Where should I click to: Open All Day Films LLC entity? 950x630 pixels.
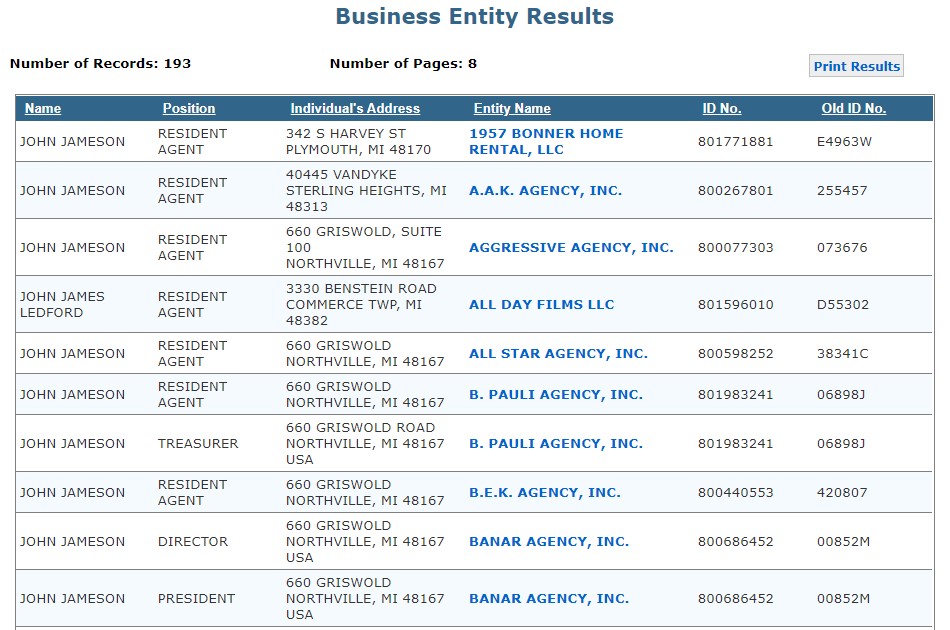(x=542, y=304)
